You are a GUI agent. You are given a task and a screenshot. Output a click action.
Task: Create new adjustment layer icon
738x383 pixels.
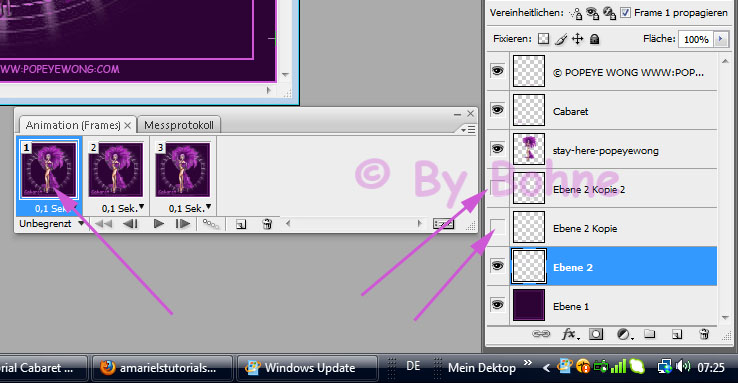click(x=625, y=334)
